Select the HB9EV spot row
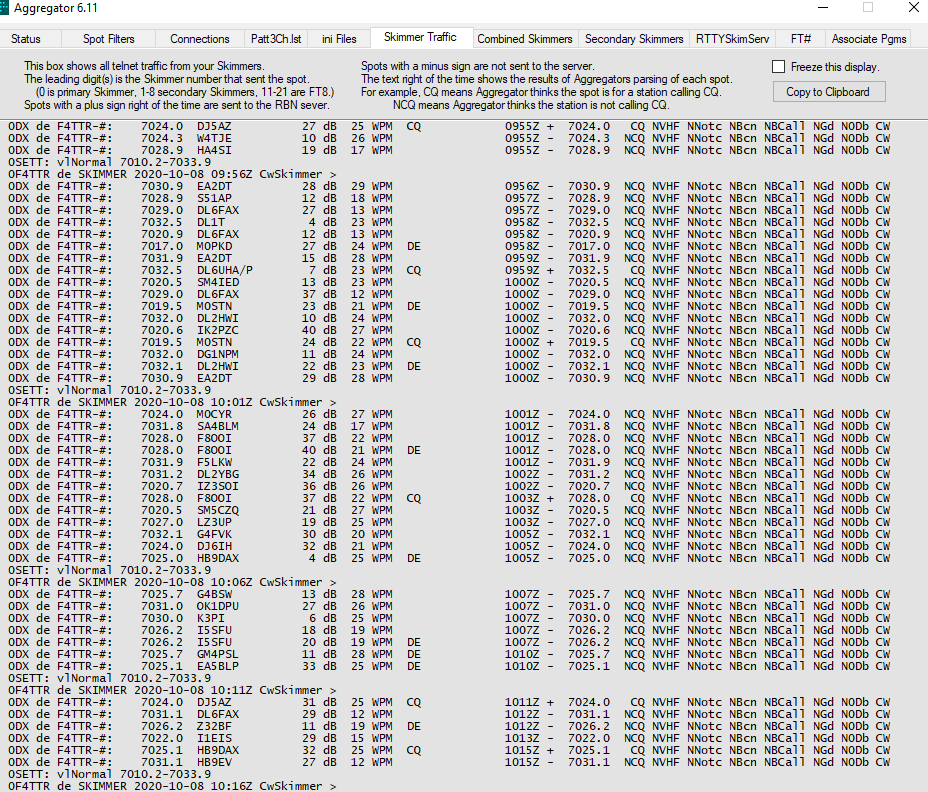This screenshot has height=792, width=928. coord(449,762)
